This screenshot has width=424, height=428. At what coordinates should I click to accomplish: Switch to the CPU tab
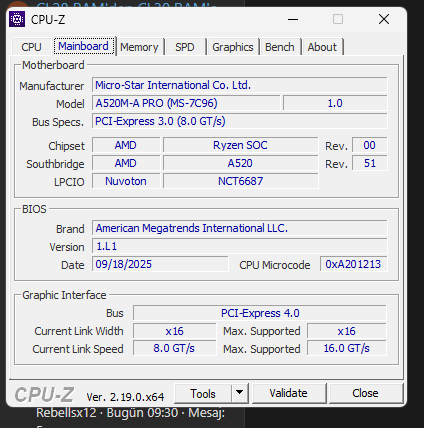click(31, 47)
